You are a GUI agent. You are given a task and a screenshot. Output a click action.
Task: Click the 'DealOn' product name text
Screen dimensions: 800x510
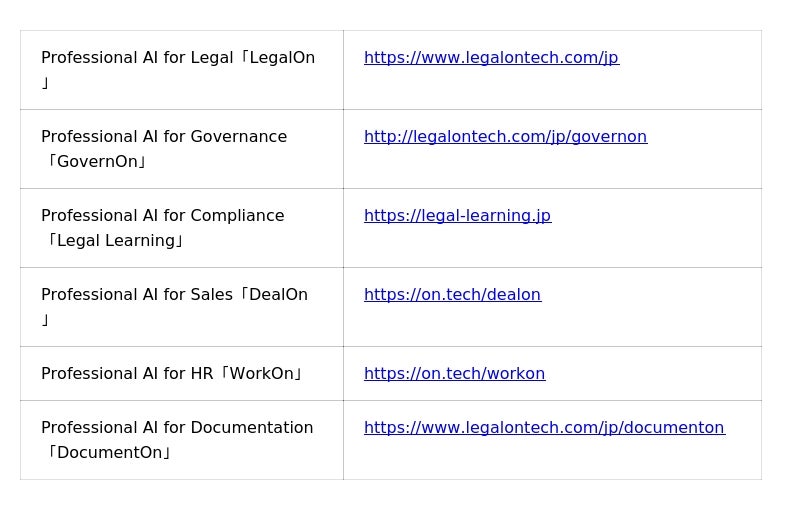coord(278,295)
